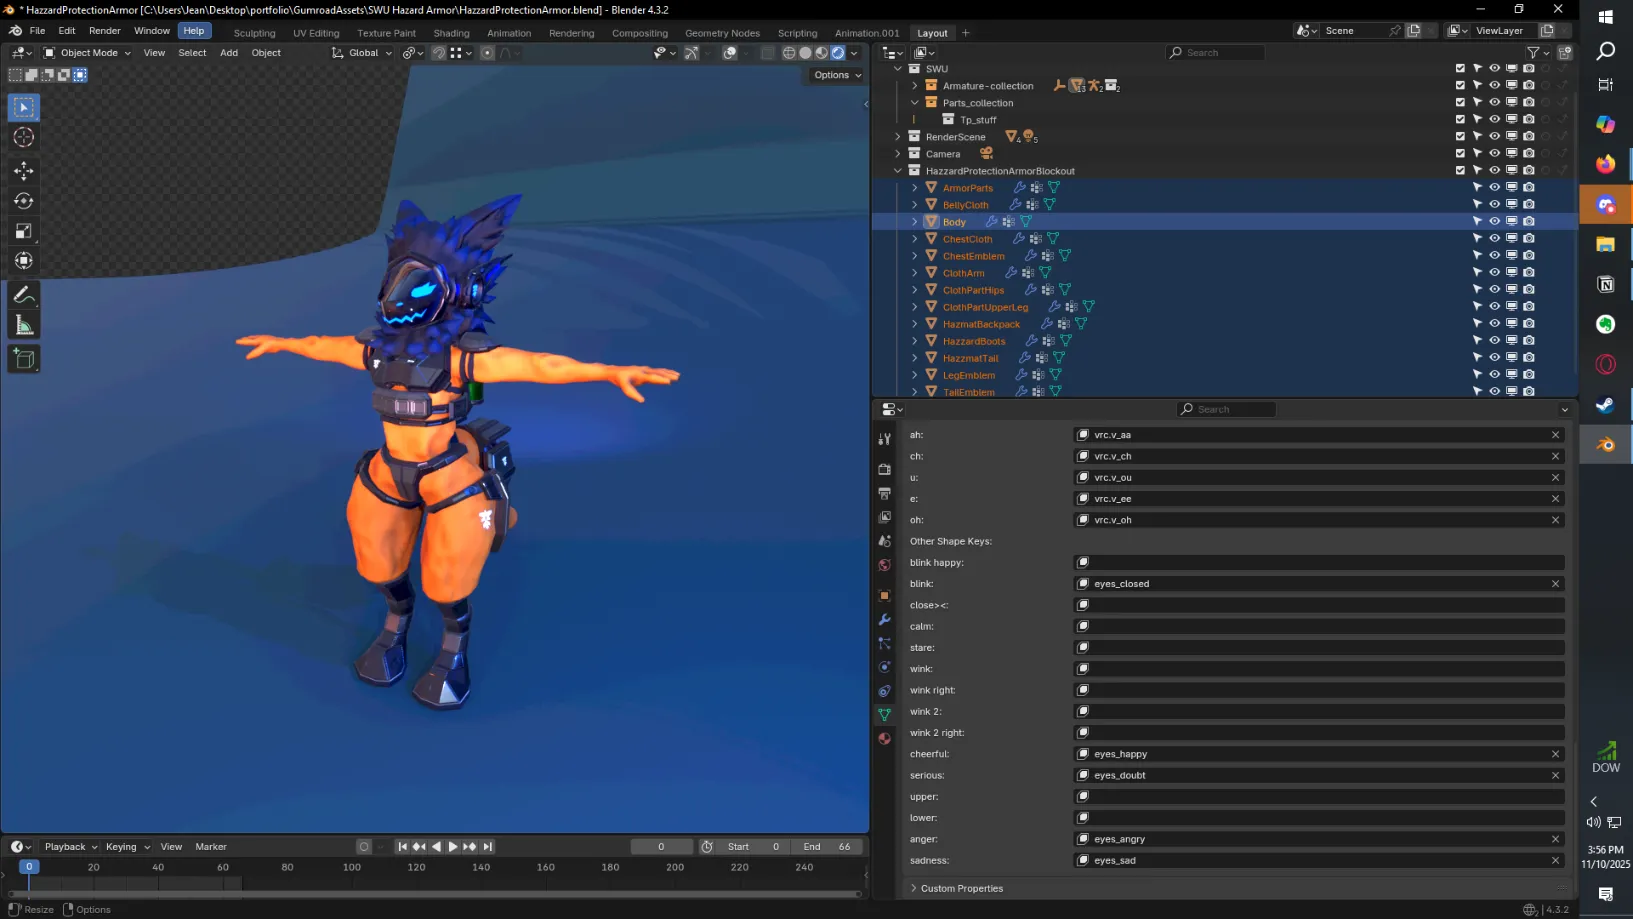Activate the Move tool

tap(24, 171)
